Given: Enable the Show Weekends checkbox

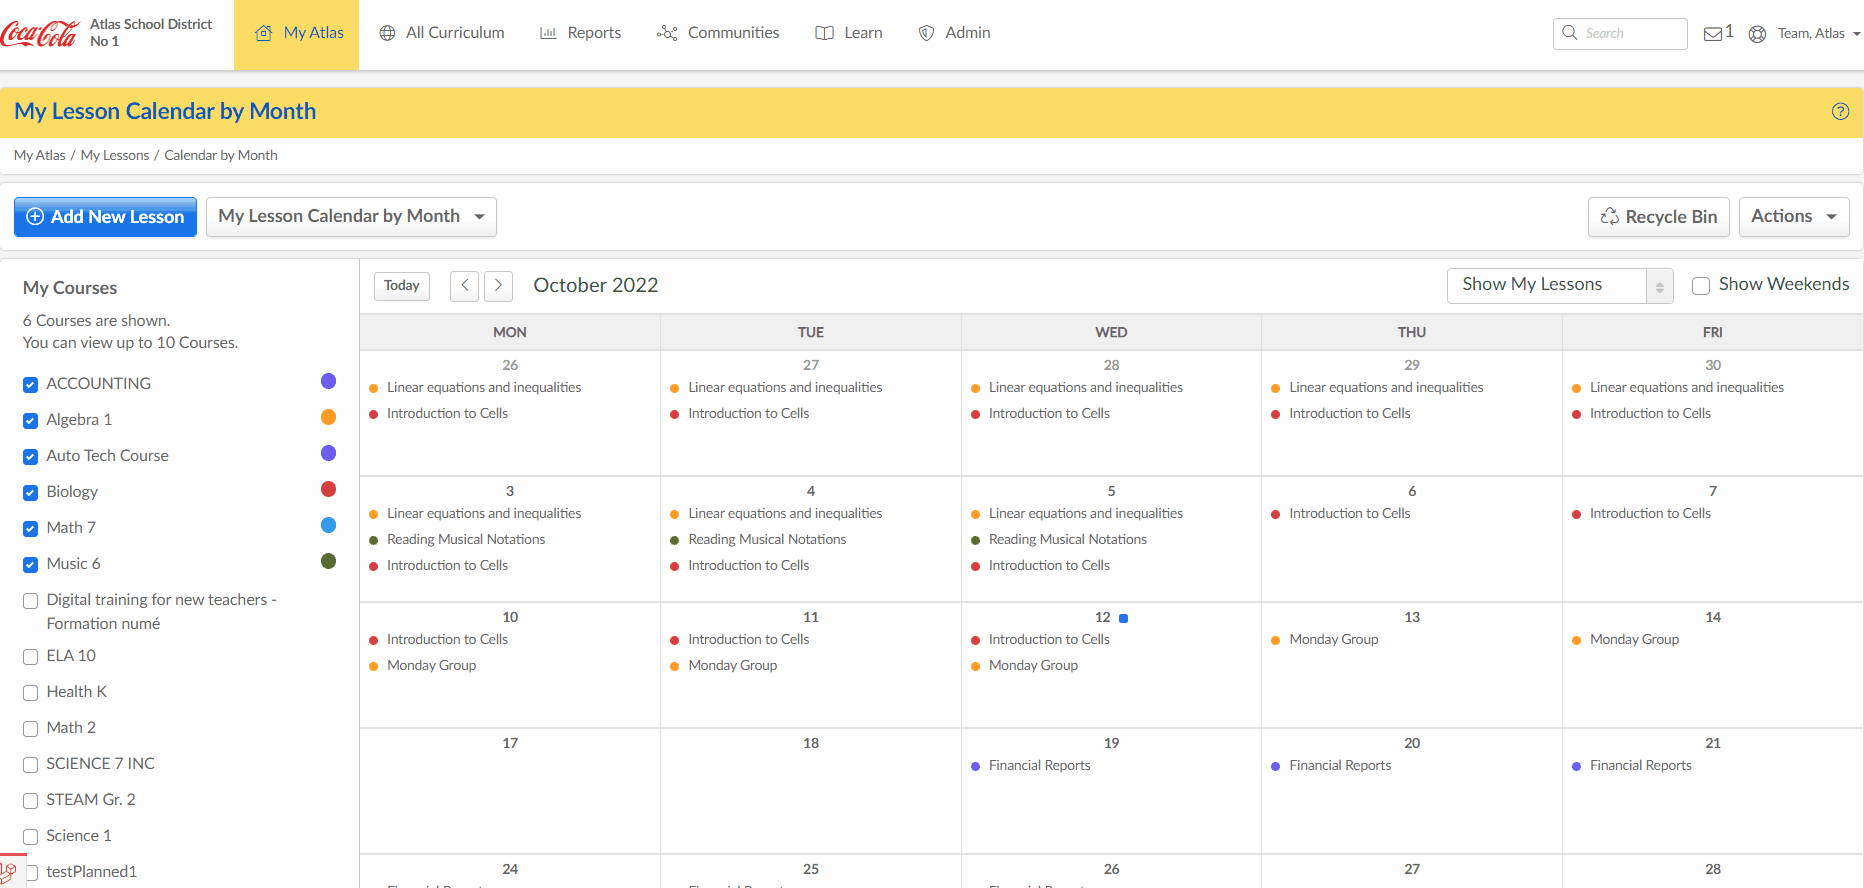Looking at the screenshot, I should (1700, 286).
